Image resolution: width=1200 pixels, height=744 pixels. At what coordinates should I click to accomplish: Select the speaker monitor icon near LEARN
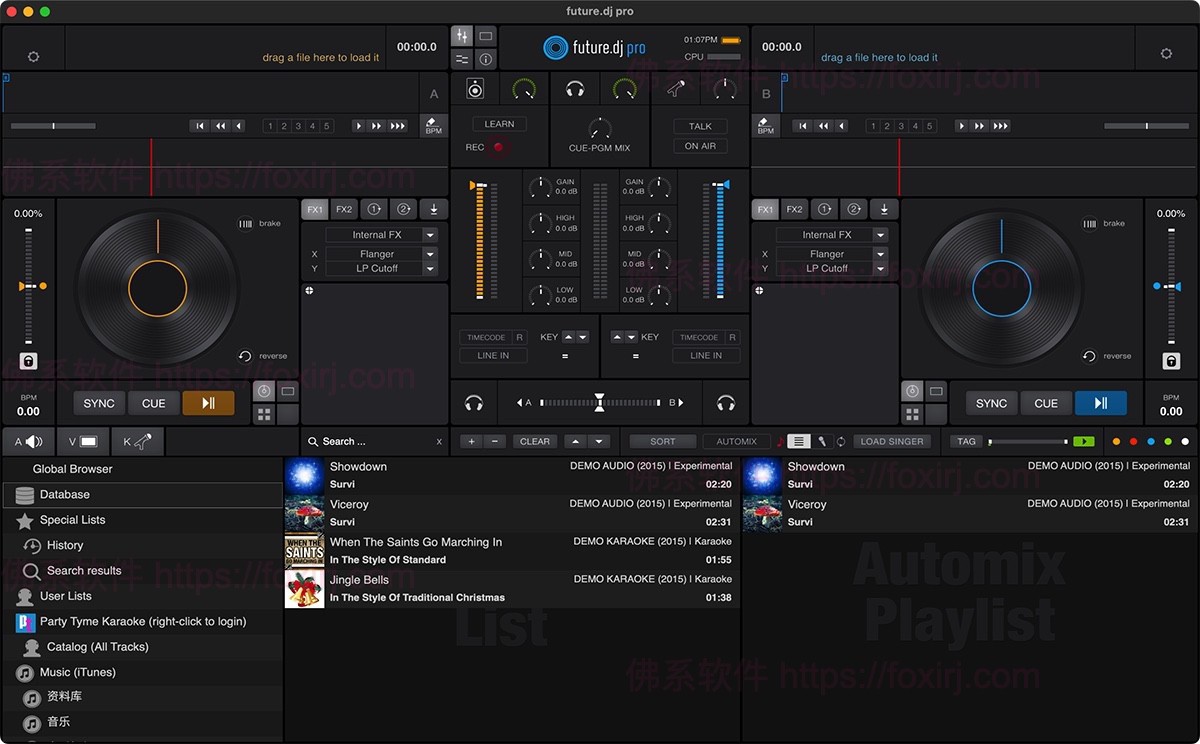(x=474, y=87)
